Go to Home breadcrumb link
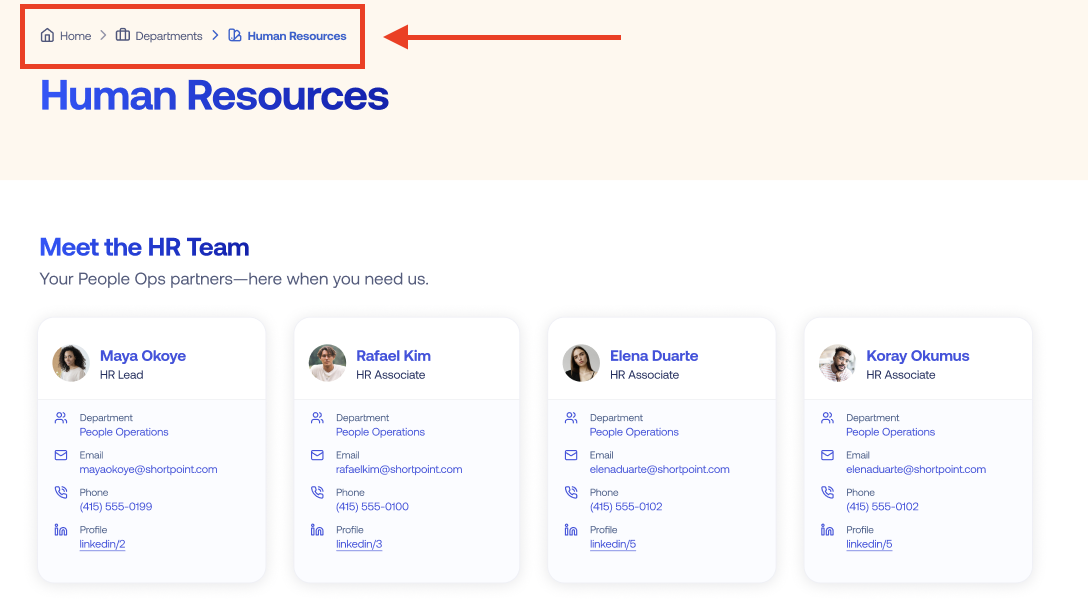The width and height of the screenshot is (1088, 616). [75, 36]
